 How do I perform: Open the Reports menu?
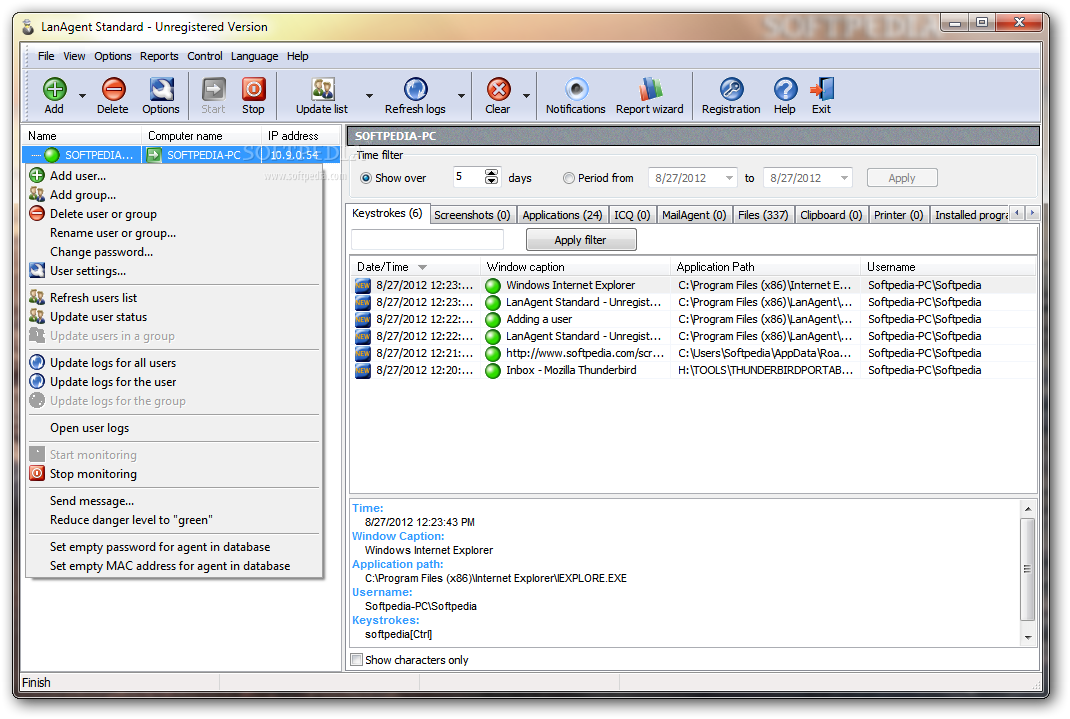pyautogui.click(x=159, y=56)
